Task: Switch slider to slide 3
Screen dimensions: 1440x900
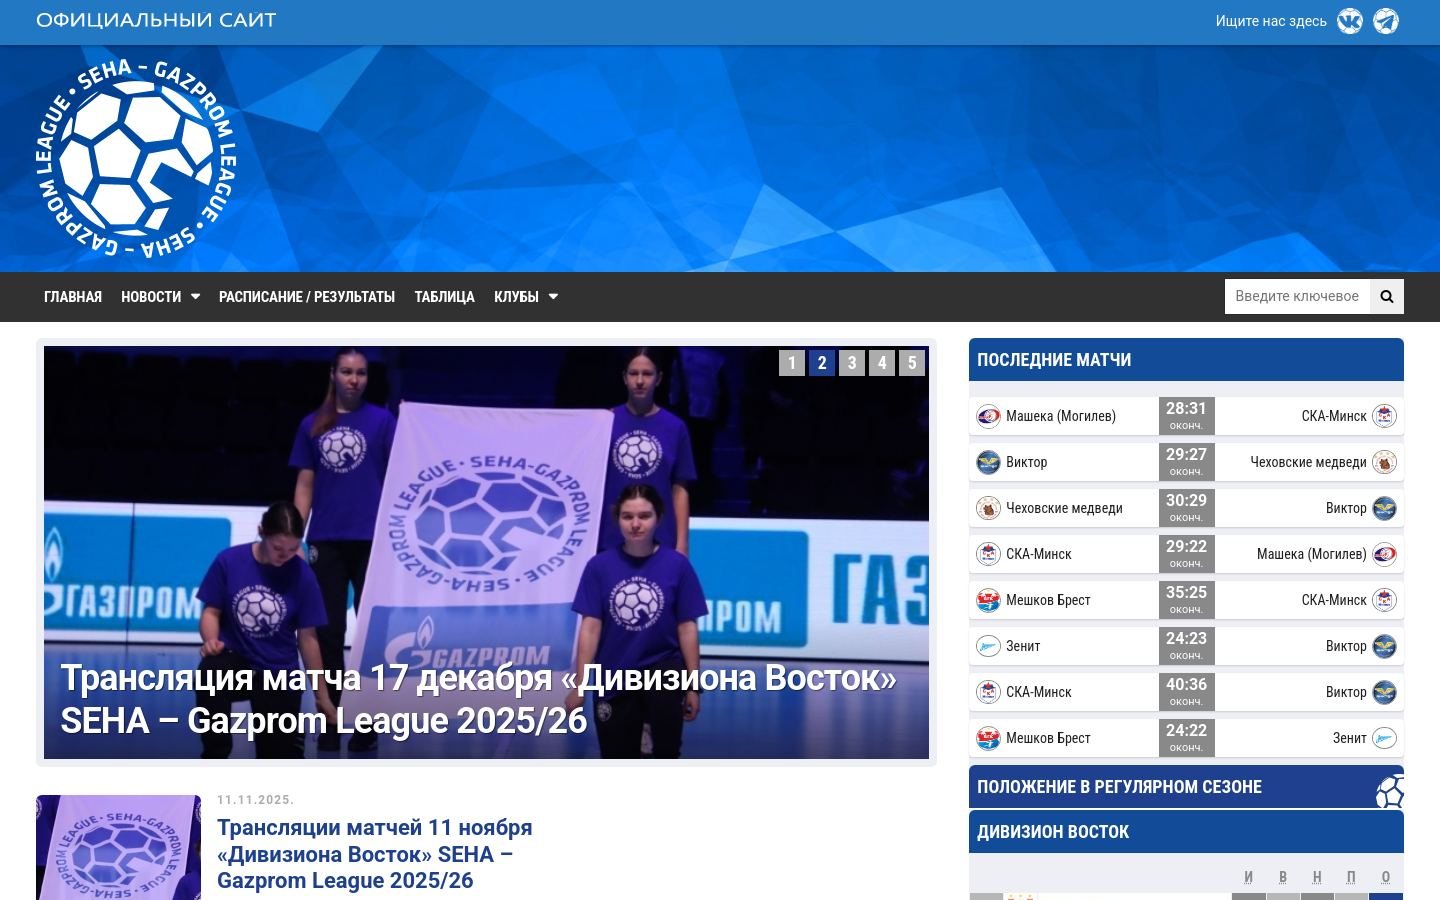Action: (x=852, y=363)
